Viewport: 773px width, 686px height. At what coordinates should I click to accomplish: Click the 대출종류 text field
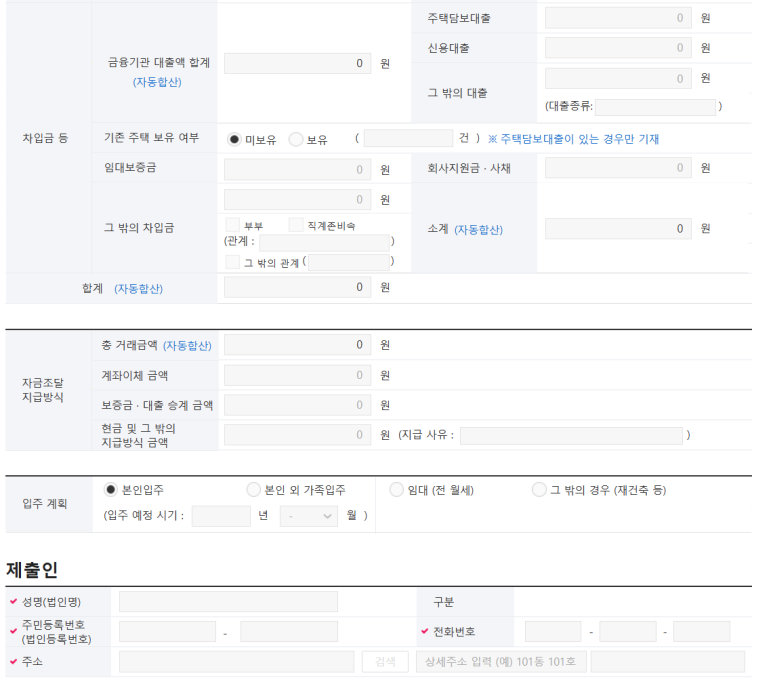click(x=655, y=107)
